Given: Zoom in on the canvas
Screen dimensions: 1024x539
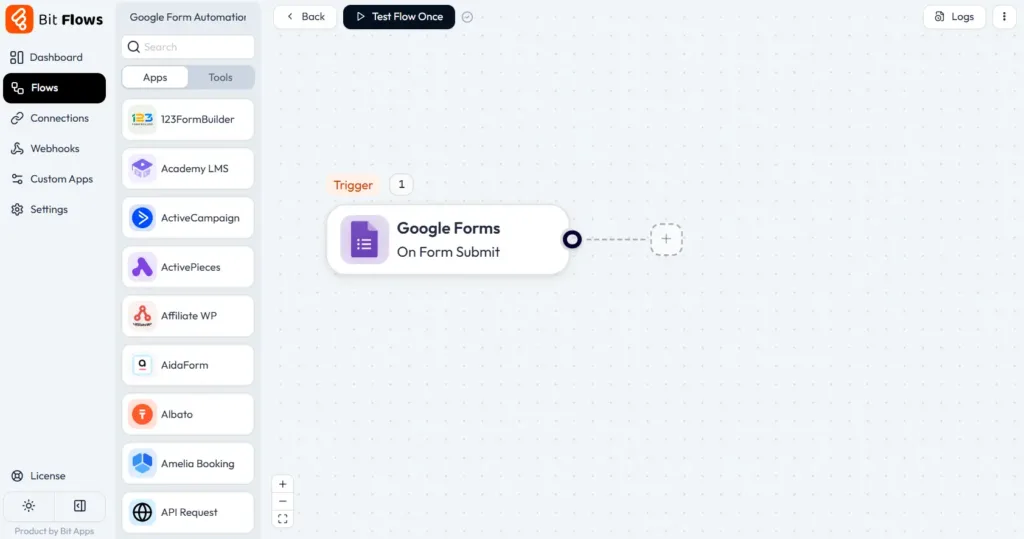Looking at the screenshot, I should [283, 484].
